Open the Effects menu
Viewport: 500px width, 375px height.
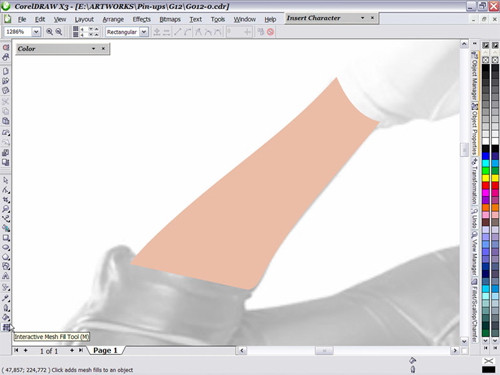[x=142, y=19]
